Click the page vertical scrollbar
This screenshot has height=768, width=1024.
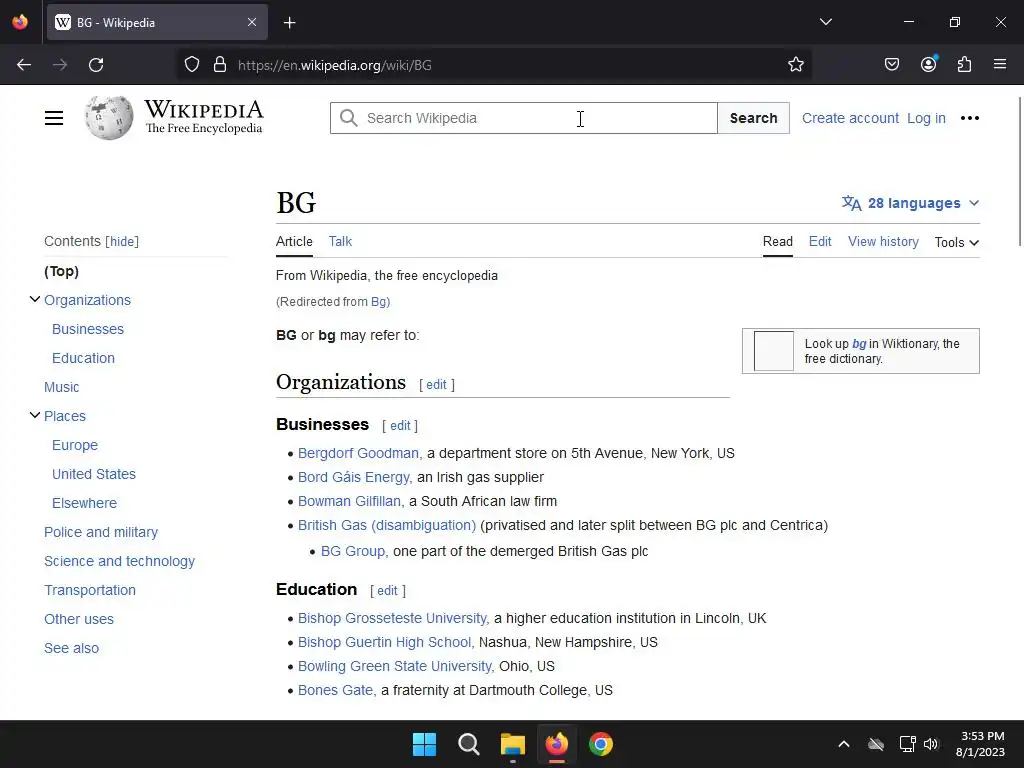coord(1019,171)
